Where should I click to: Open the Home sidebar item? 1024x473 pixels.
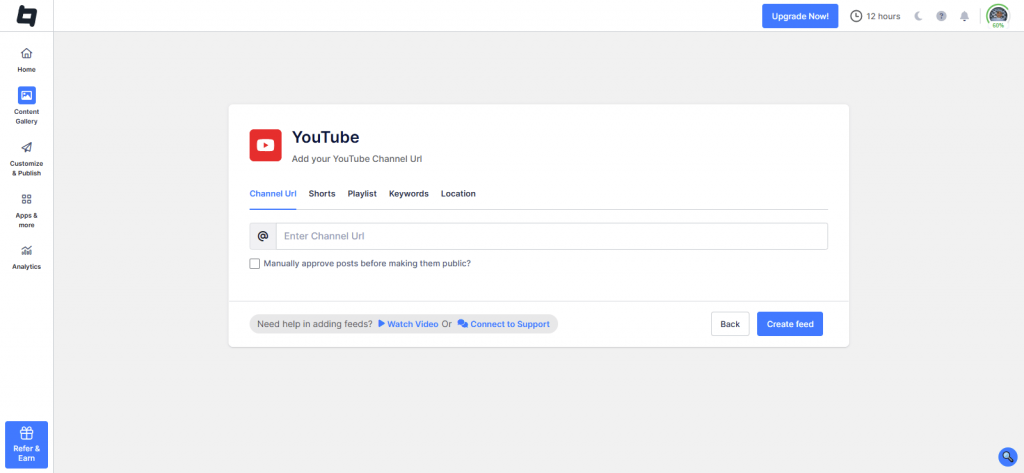27,60
